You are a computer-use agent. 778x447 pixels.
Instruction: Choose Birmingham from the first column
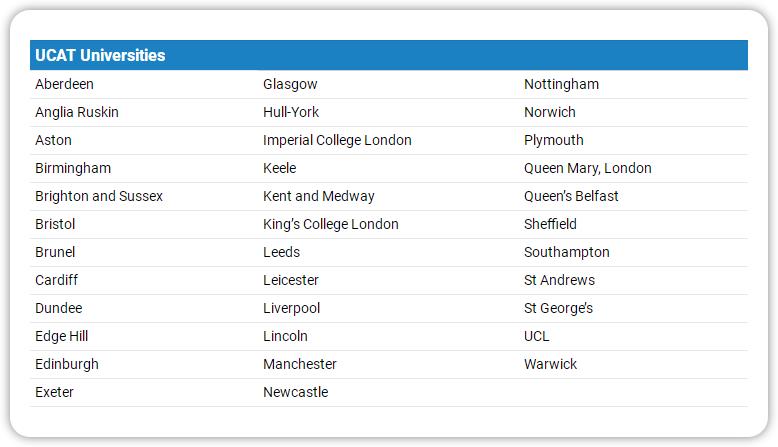click(73, 169)
